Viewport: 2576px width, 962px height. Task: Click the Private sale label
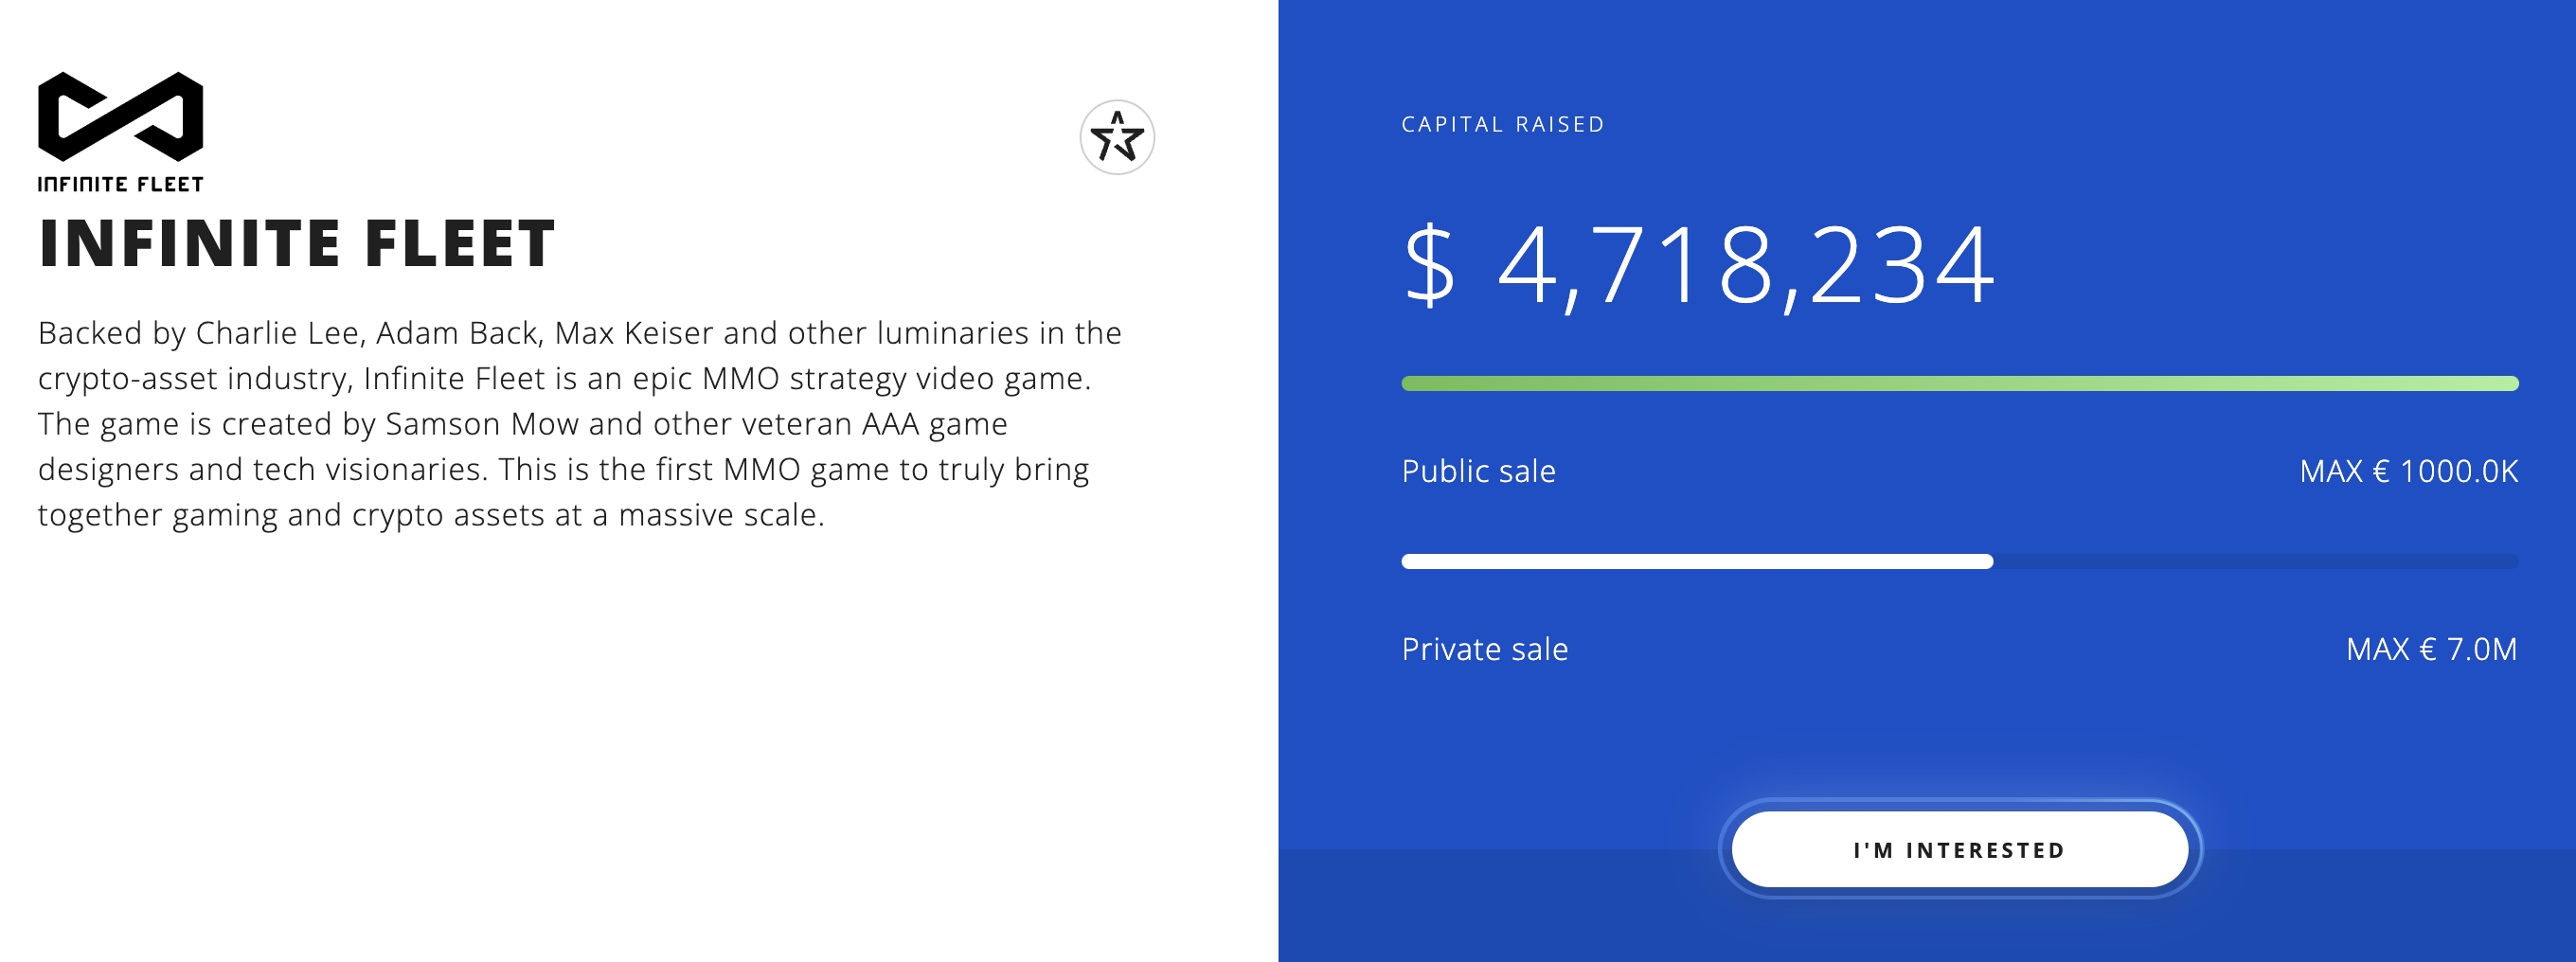pos(1484,649)
